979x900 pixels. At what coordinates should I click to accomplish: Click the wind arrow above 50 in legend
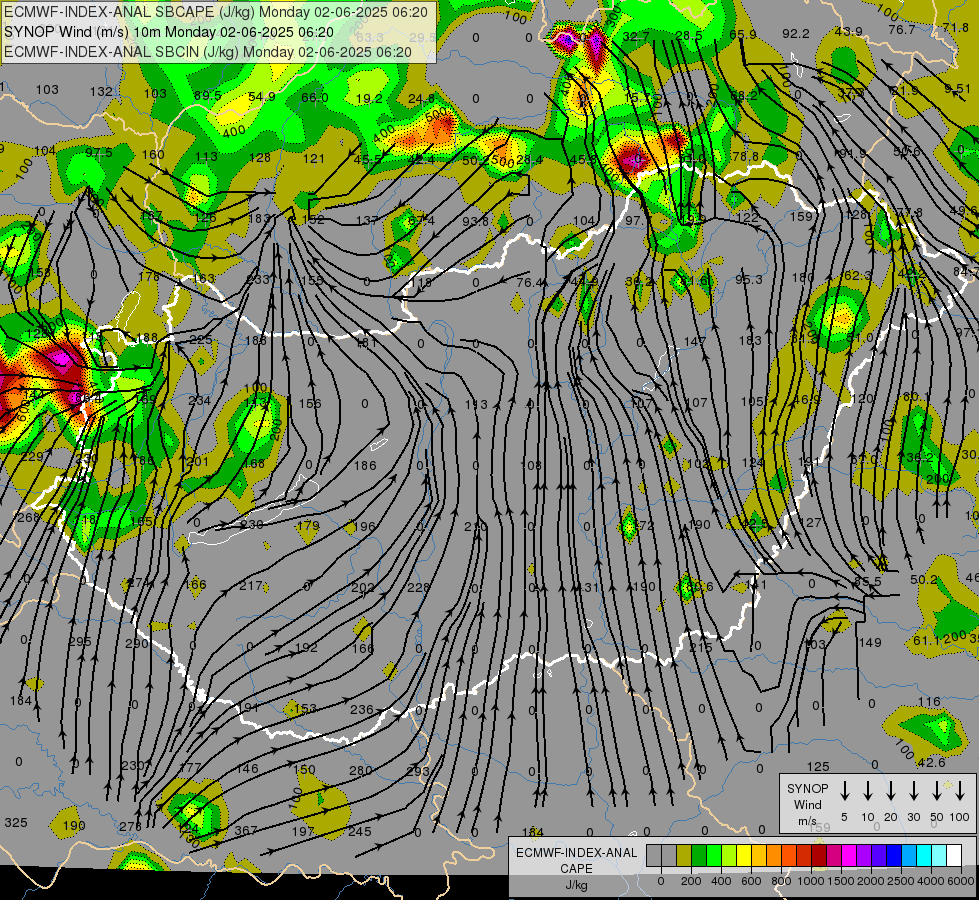click(x=937, y=791)
